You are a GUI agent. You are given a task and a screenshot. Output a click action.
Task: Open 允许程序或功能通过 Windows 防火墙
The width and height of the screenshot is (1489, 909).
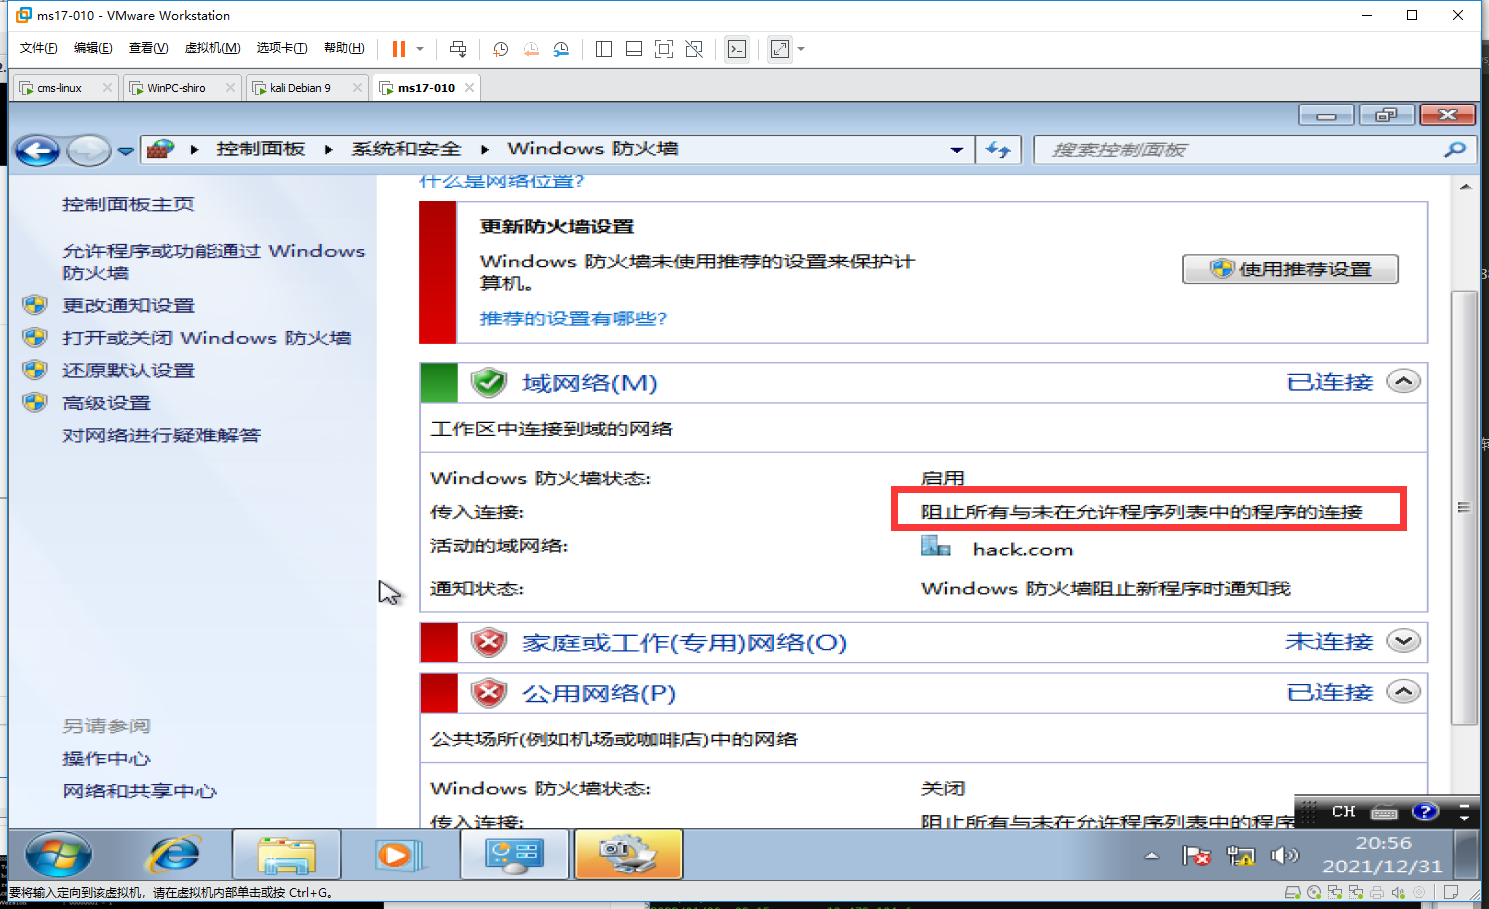[213, 261]
